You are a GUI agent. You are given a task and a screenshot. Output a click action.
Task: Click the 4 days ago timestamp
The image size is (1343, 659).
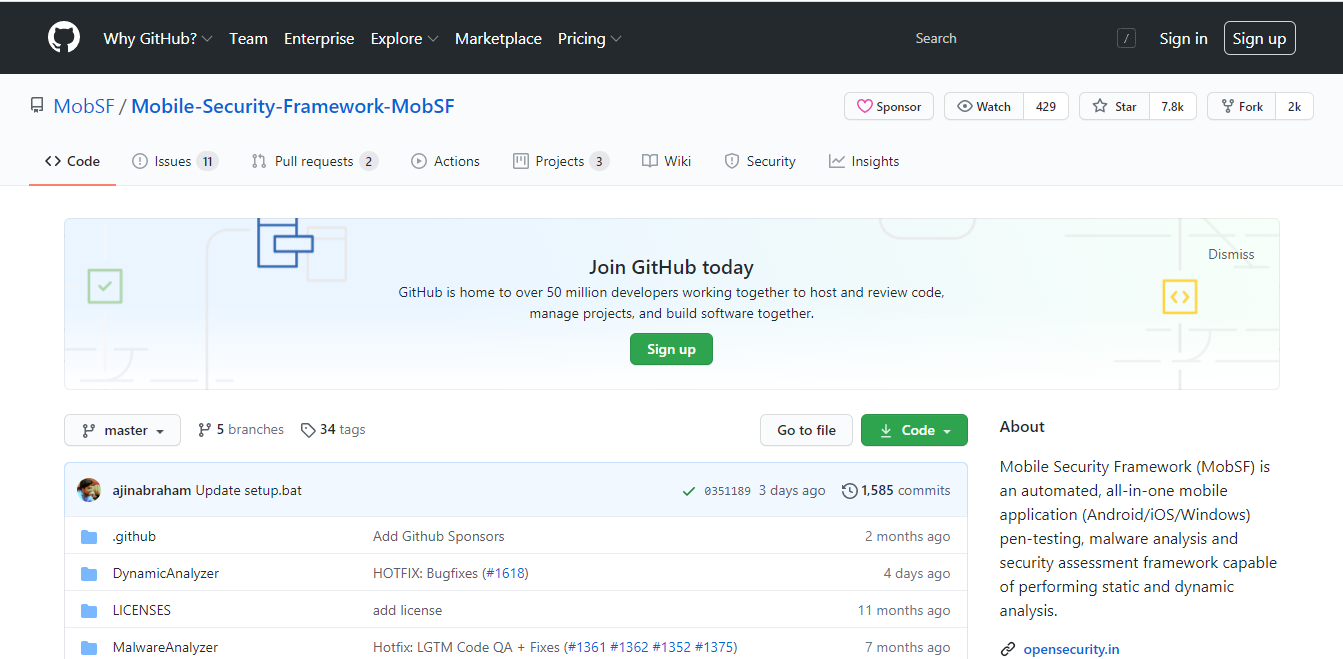pos(917,573)
